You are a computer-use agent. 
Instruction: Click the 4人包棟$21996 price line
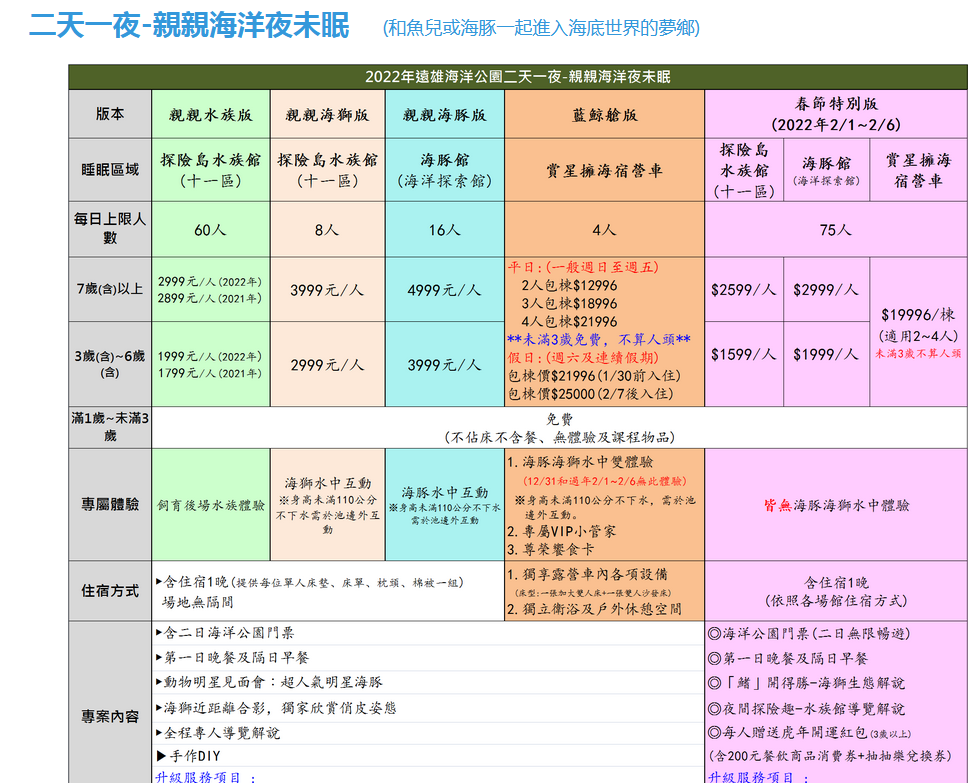point(569,321)
